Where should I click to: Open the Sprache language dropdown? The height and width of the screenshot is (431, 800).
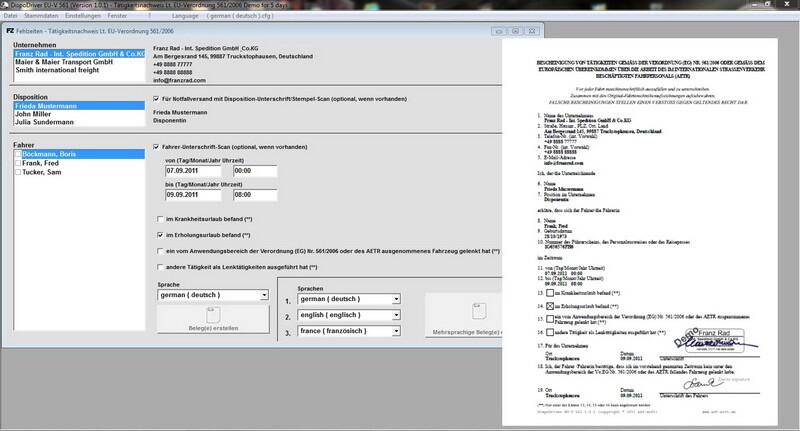pos(213,295)
